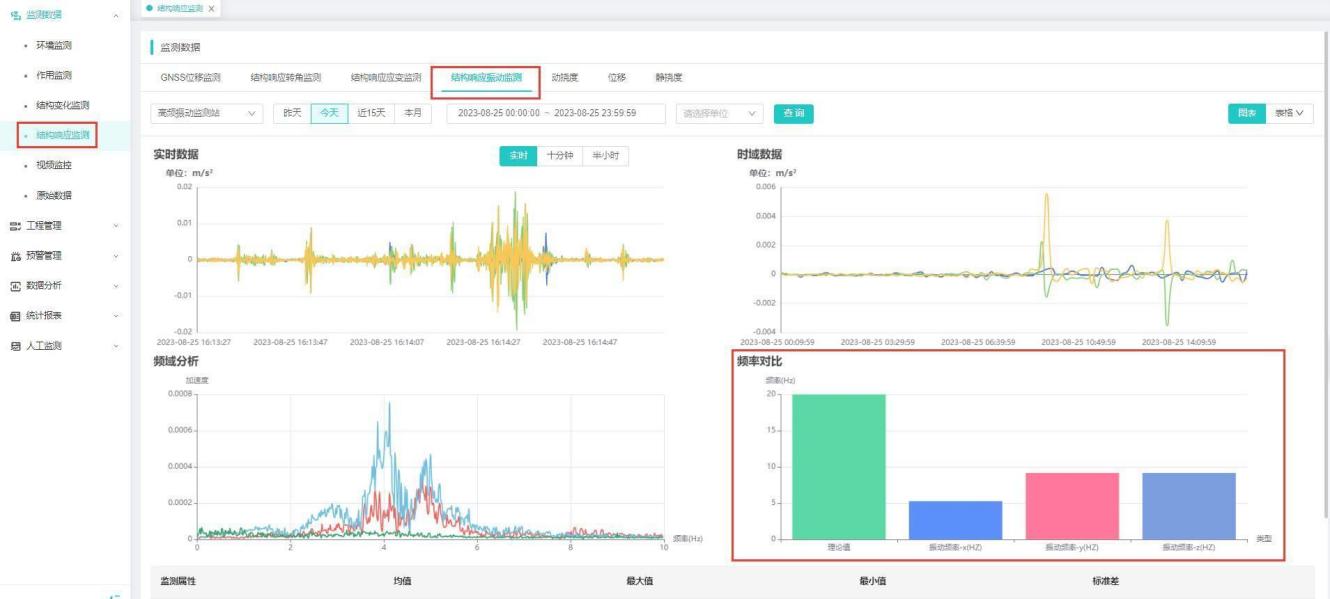The image size is (1330, 599).
Task: Open 视频监控 in the sidebar
Action: point(54,165)
